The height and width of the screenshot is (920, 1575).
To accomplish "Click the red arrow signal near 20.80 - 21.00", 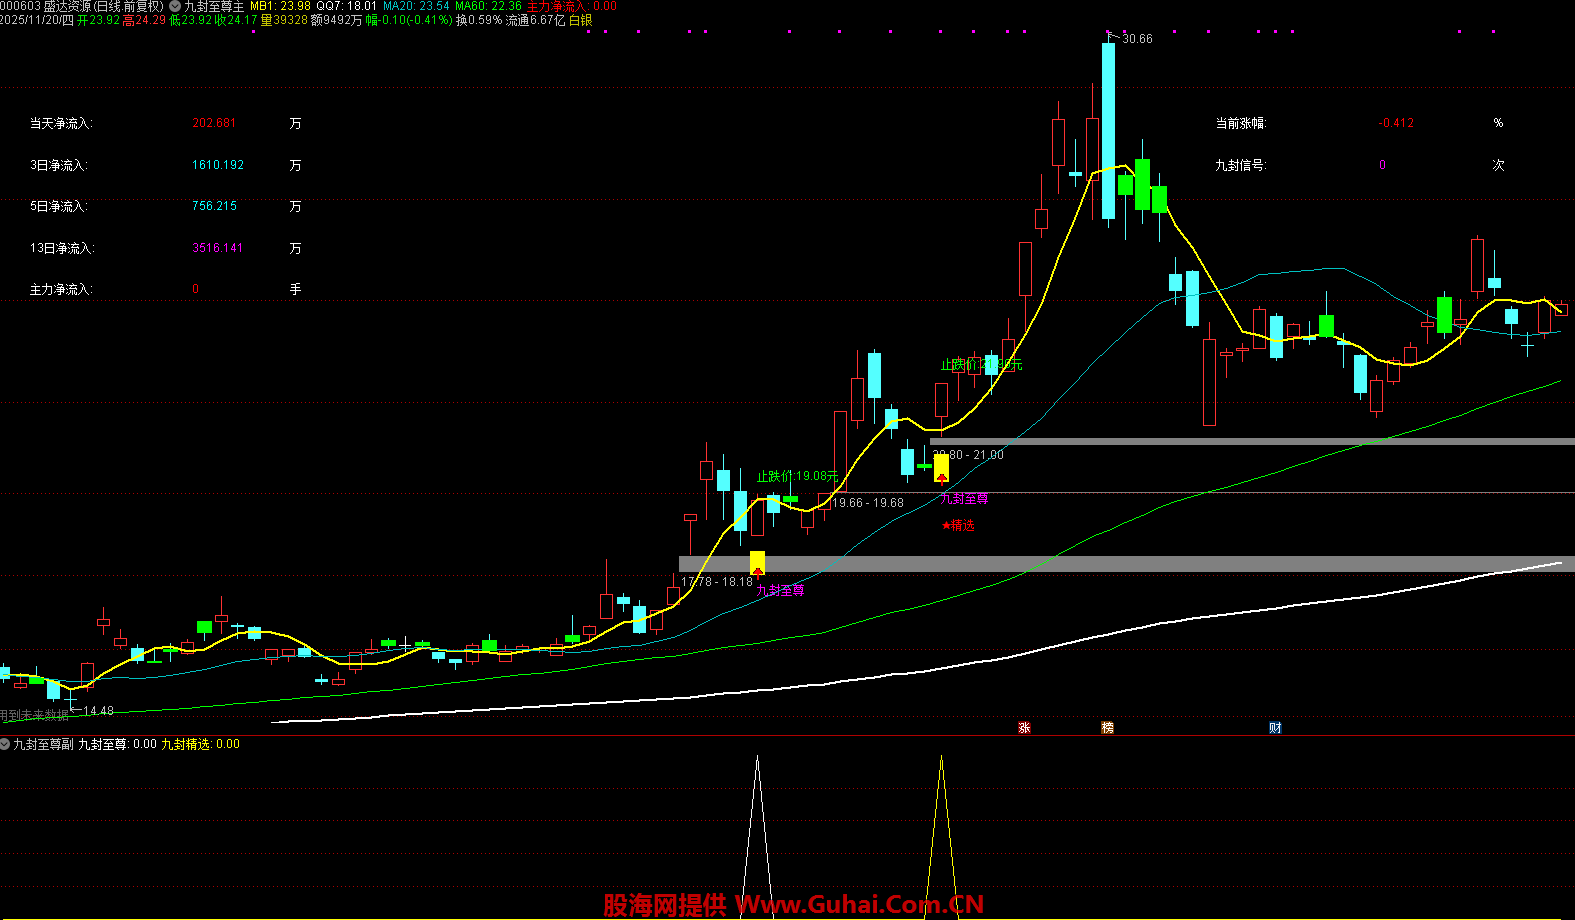I will [x=941, y=477].
